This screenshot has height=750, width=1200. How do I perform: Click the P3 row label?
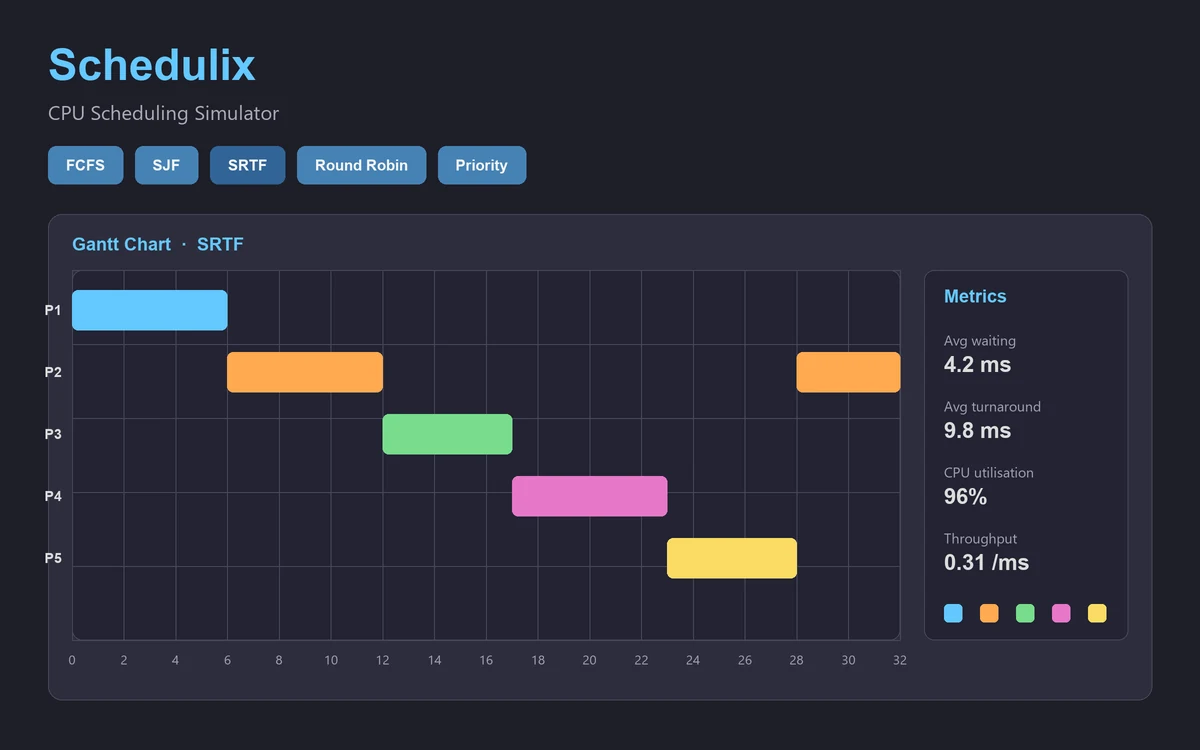(x=53, y=434)
